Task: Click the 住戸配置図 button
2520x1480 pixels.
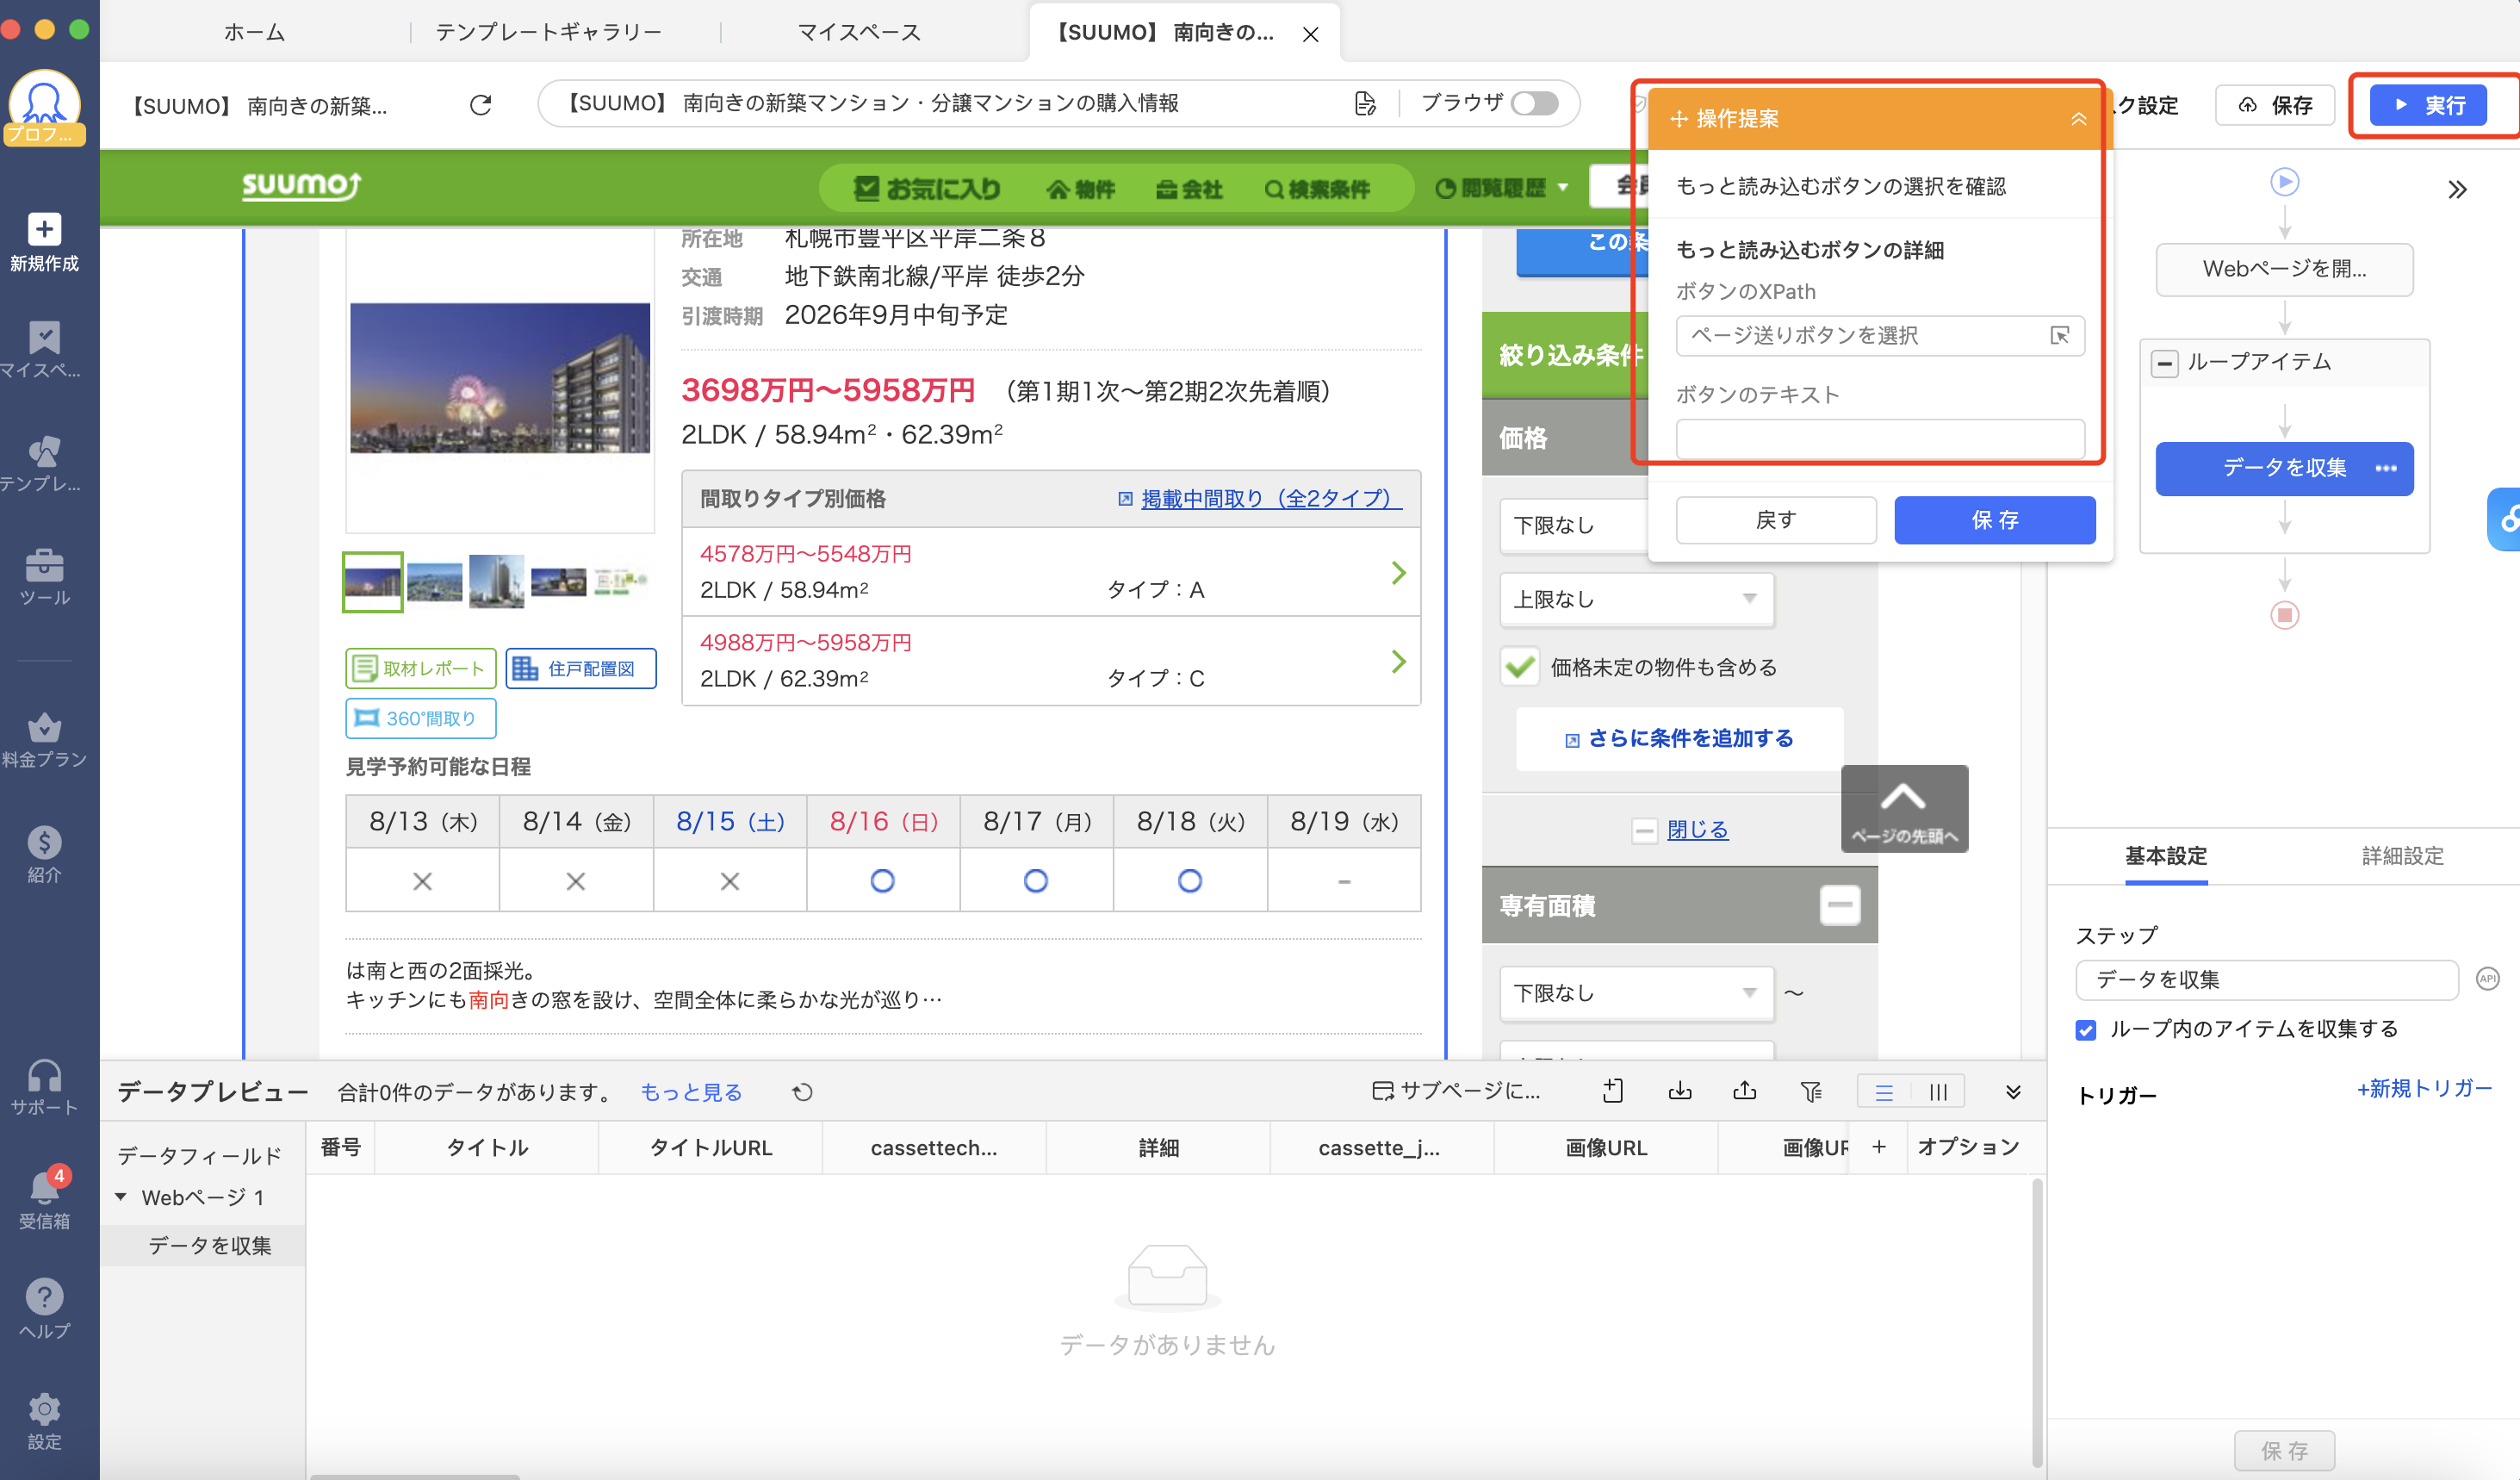Action: 580,668
